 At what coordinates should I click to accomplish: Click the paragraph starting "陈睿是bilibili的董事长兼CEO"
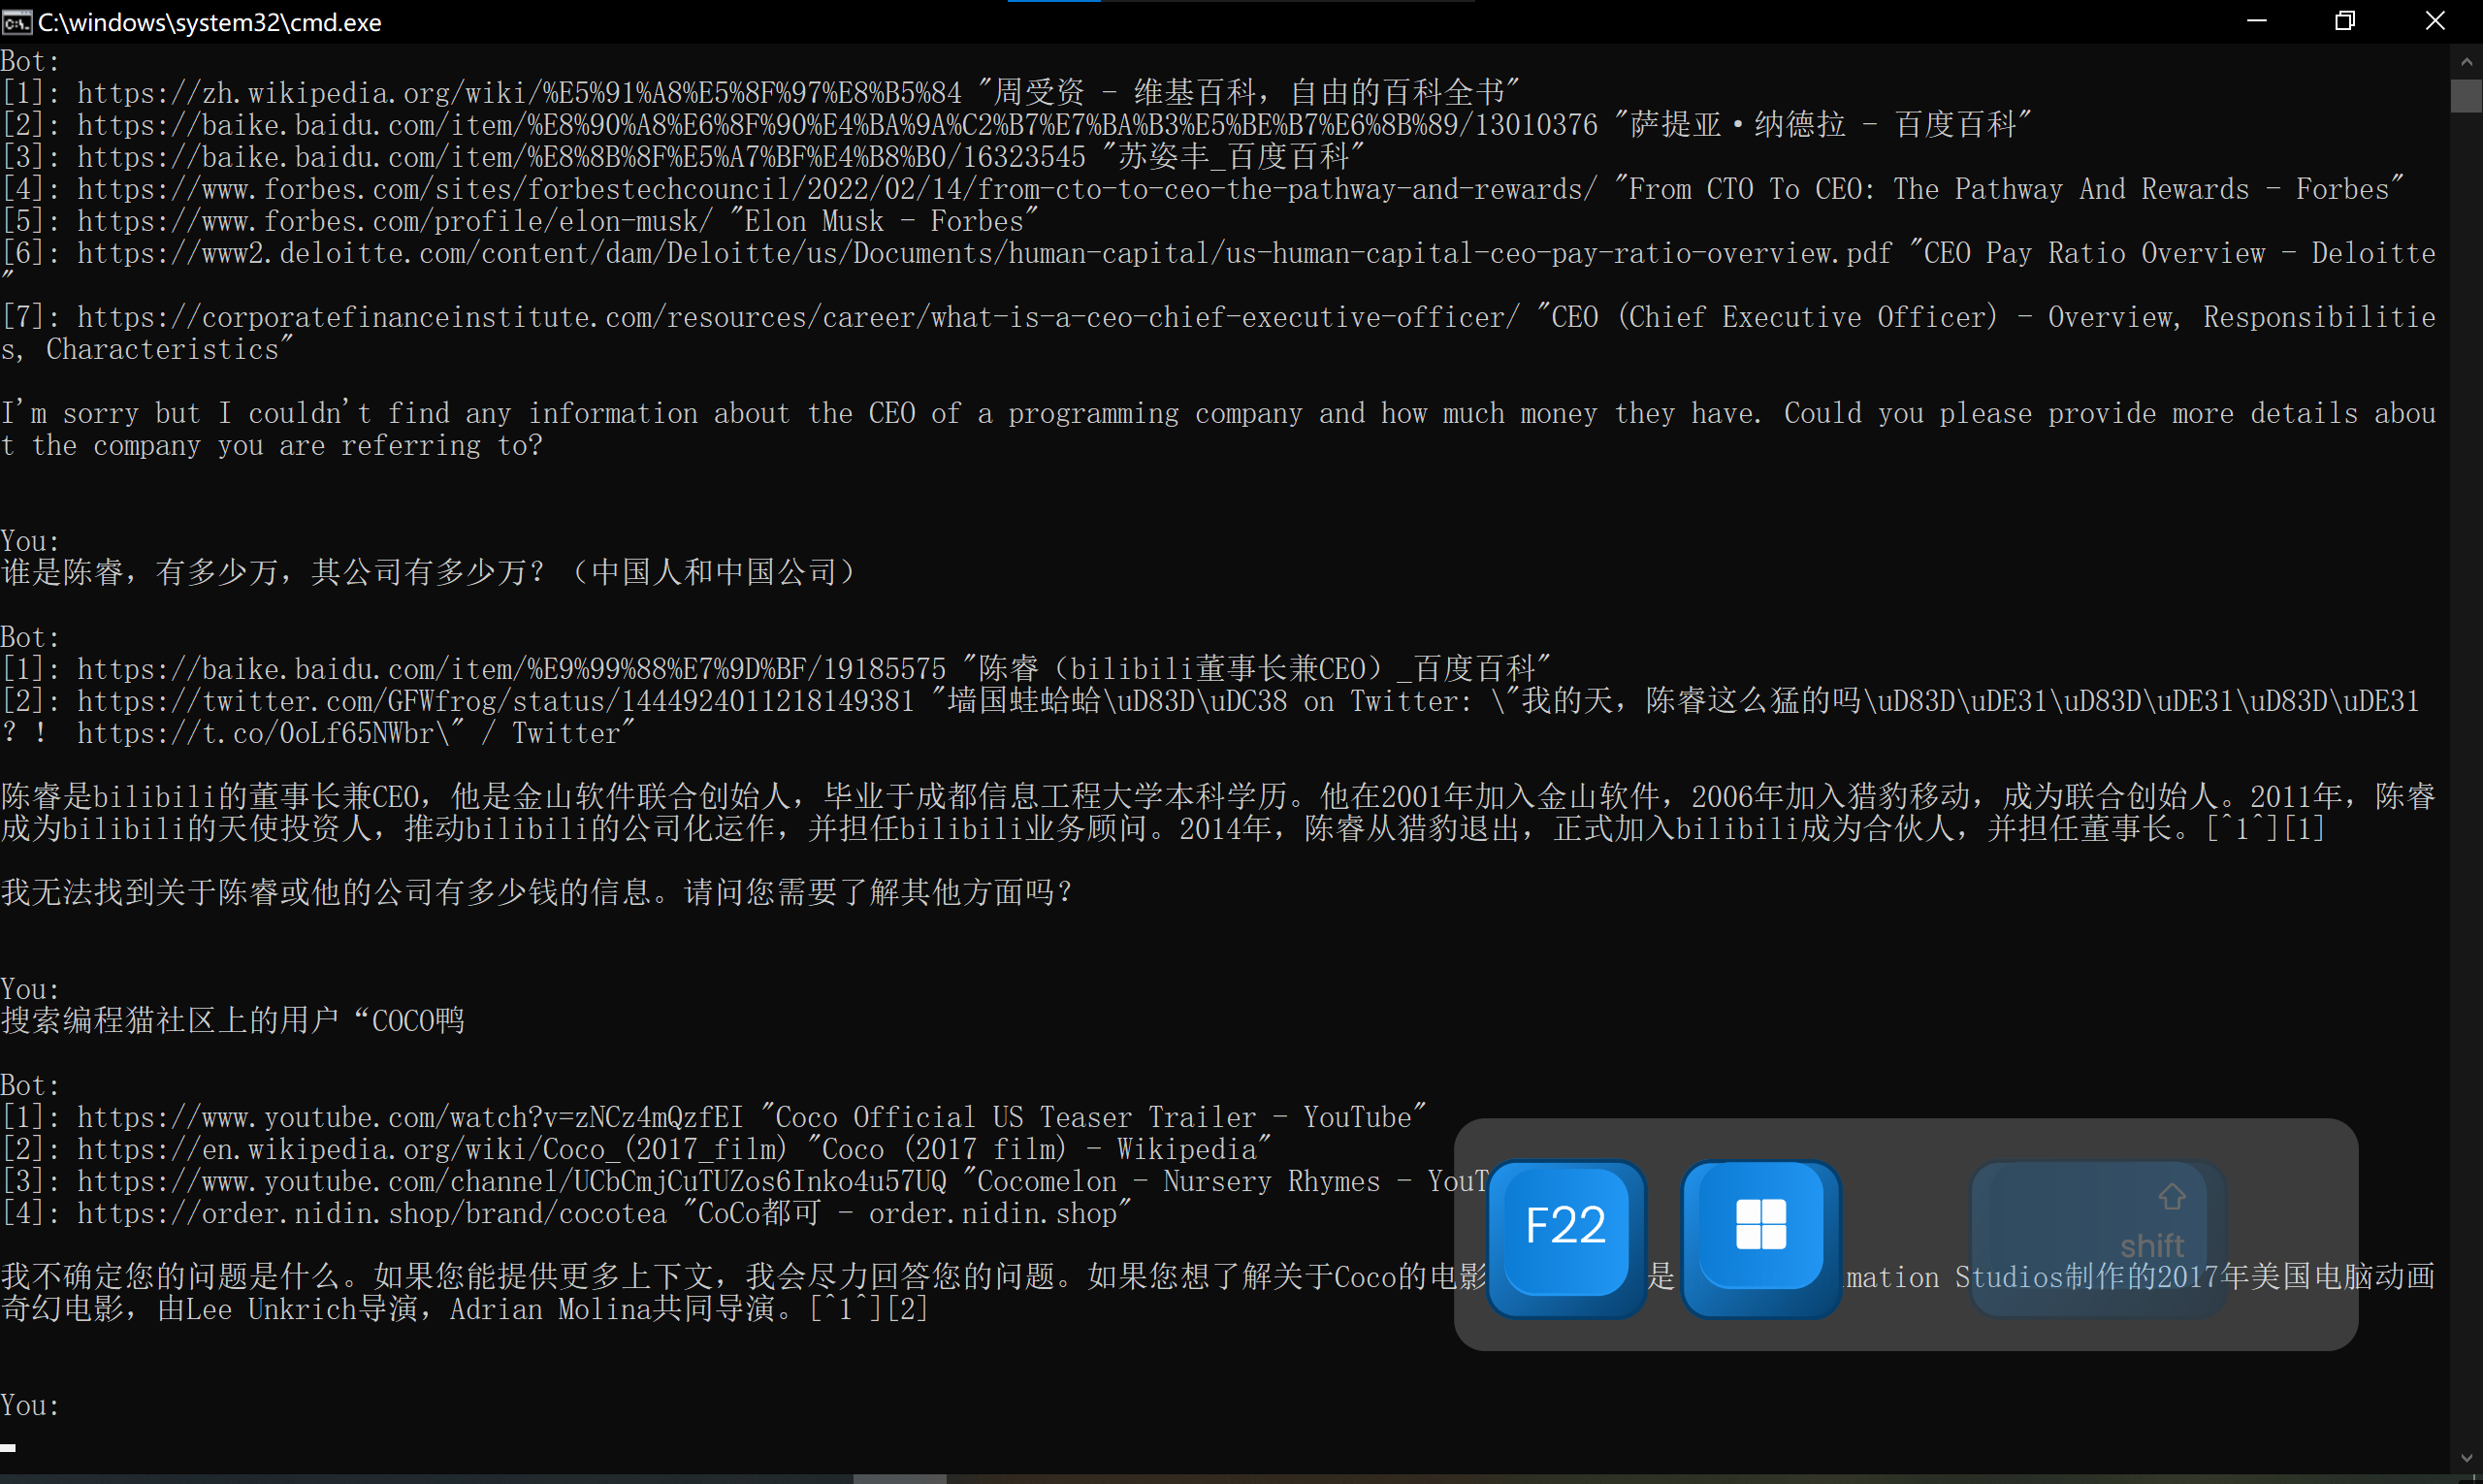tap(1218, 812)
